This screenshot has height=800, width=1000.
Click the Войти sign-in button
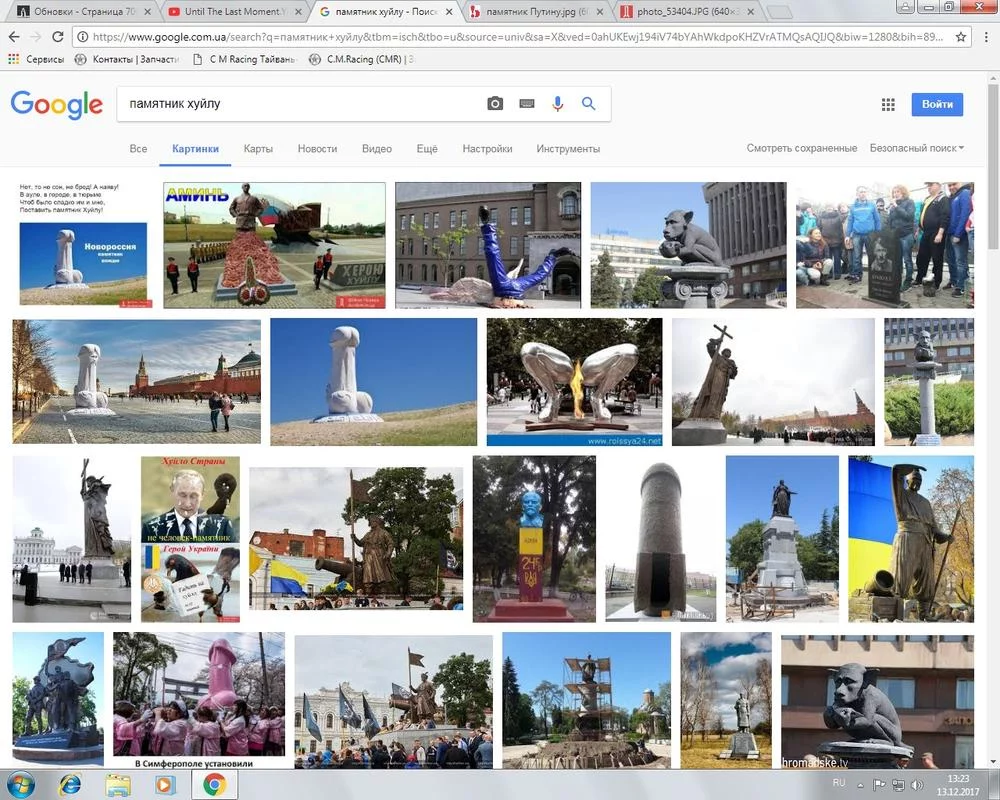[x=938, y=104]
